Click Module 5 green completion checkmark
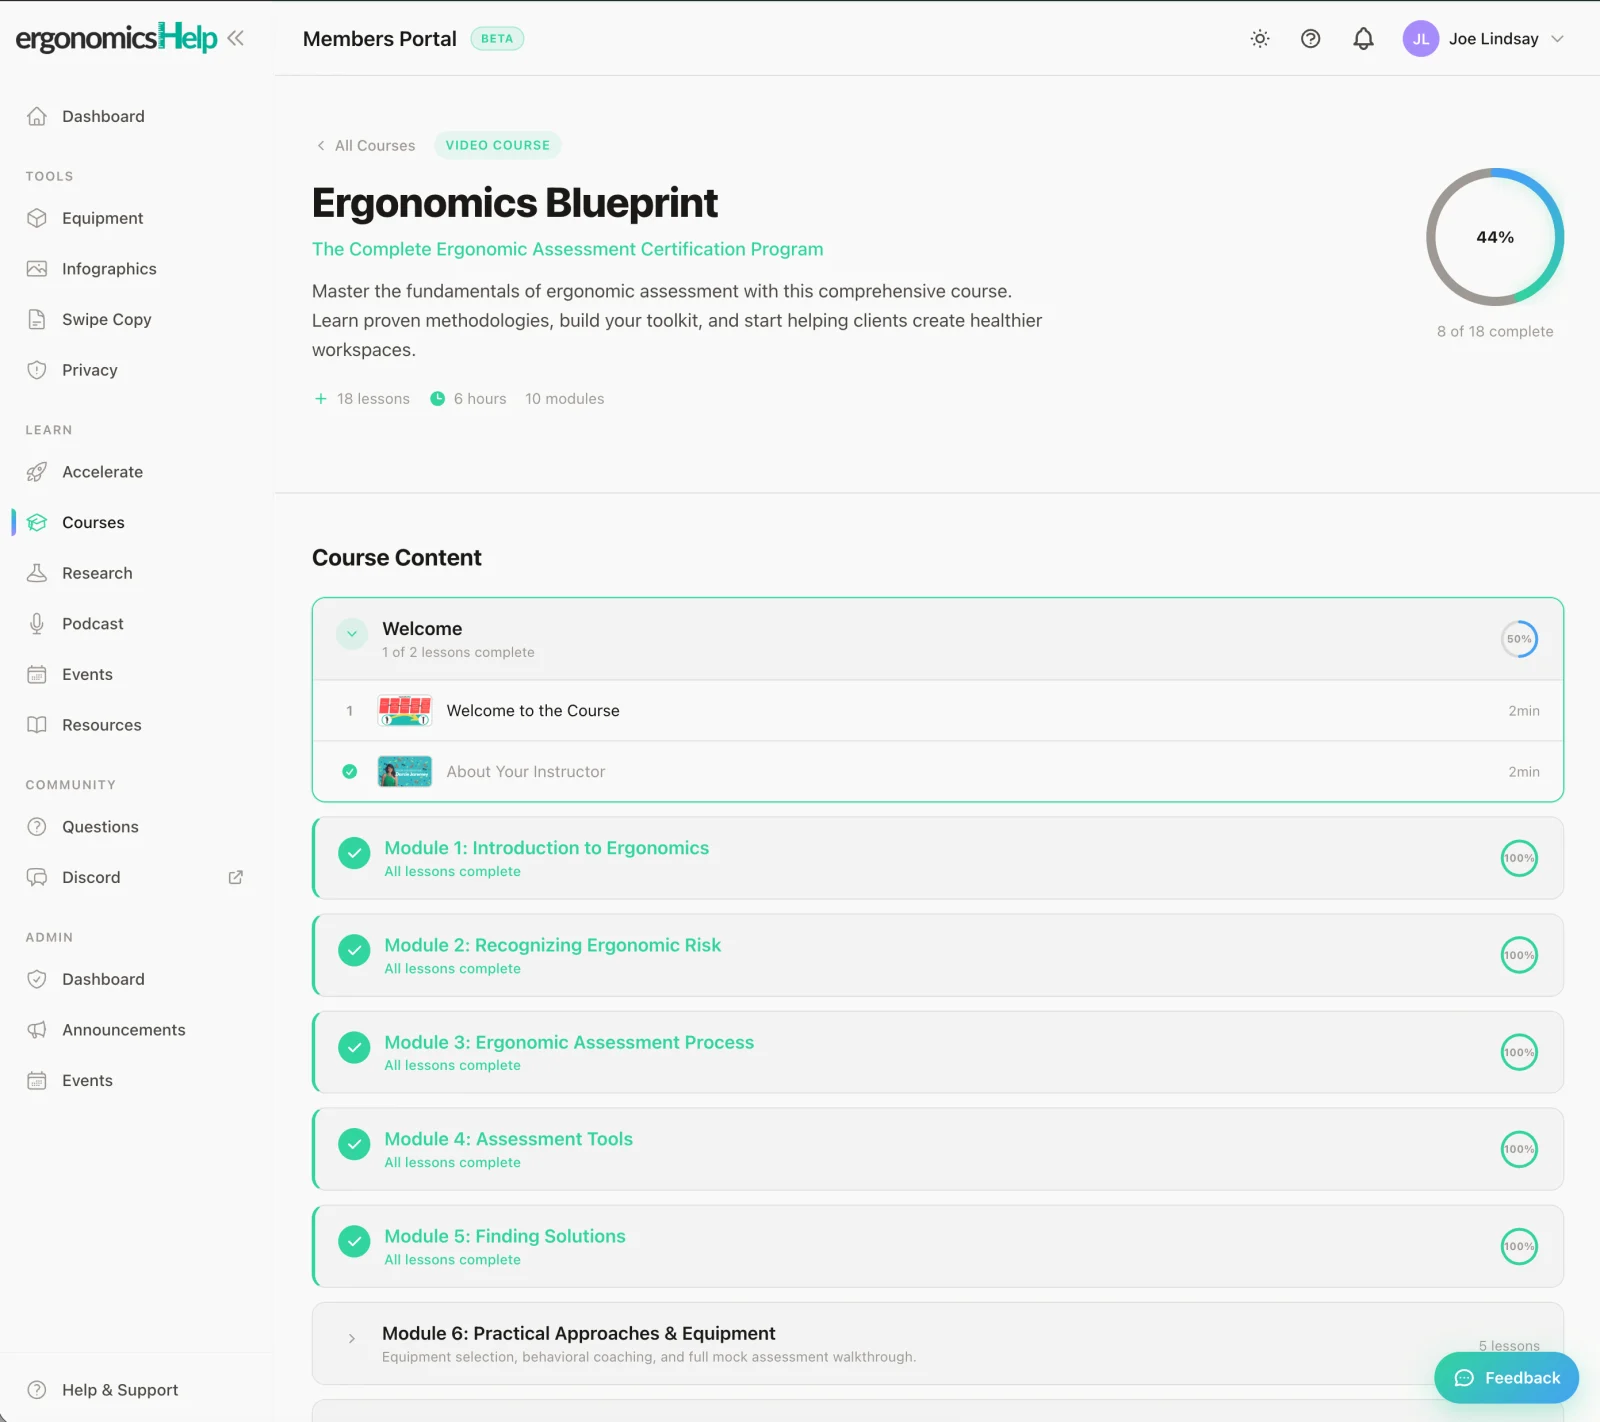 354,1242
